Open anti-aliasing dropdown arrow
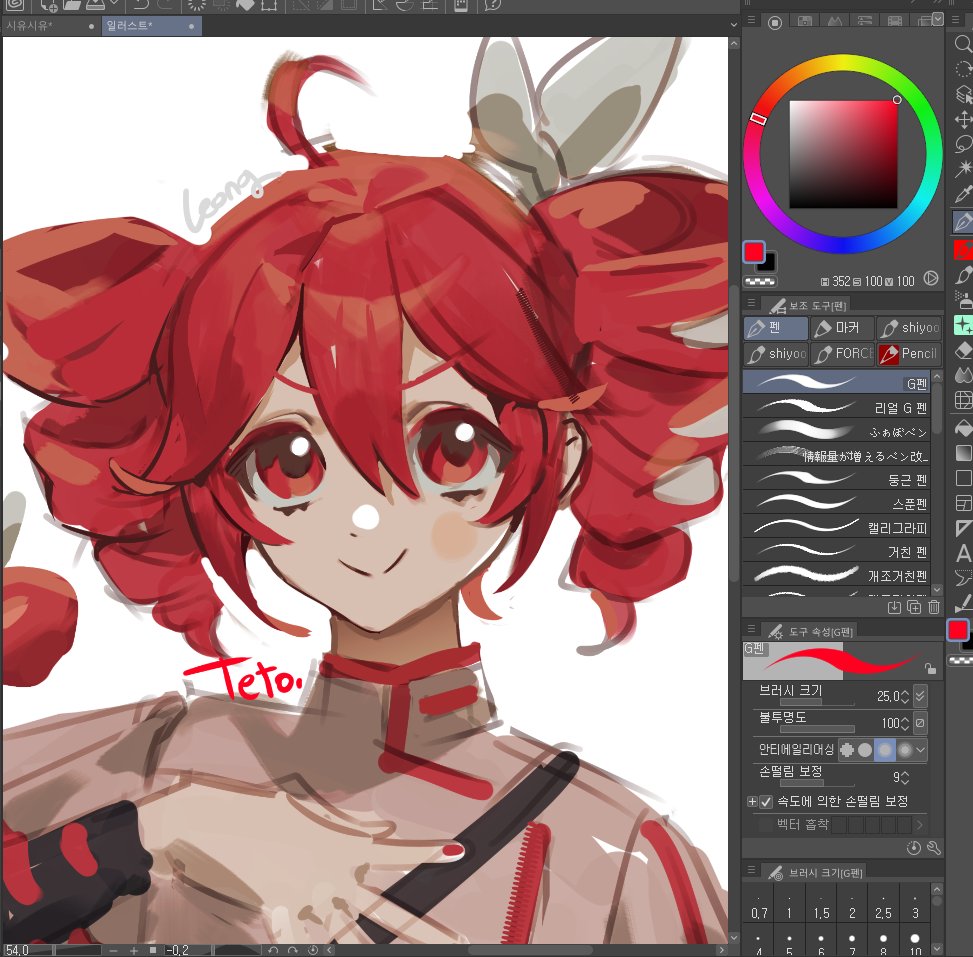 point(921,750)
